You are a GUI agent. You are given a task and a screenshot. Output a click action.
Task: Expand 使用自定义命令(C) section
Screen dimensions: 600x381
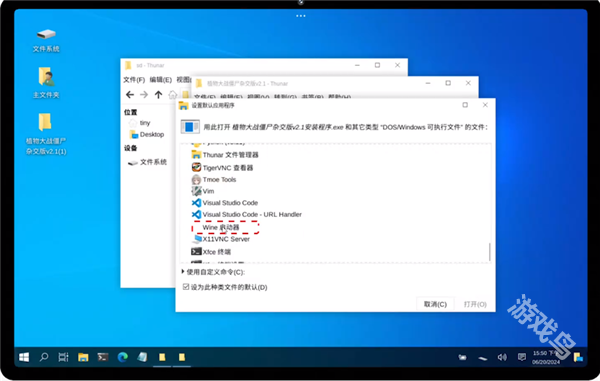[213, 272]
